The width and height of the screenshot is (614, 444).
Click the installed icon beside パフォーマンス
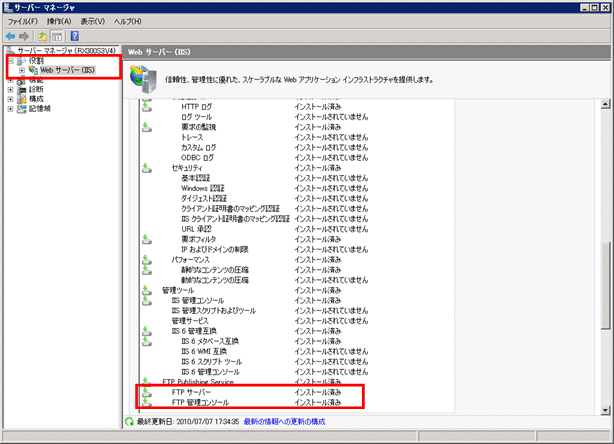tap(147, 259)
